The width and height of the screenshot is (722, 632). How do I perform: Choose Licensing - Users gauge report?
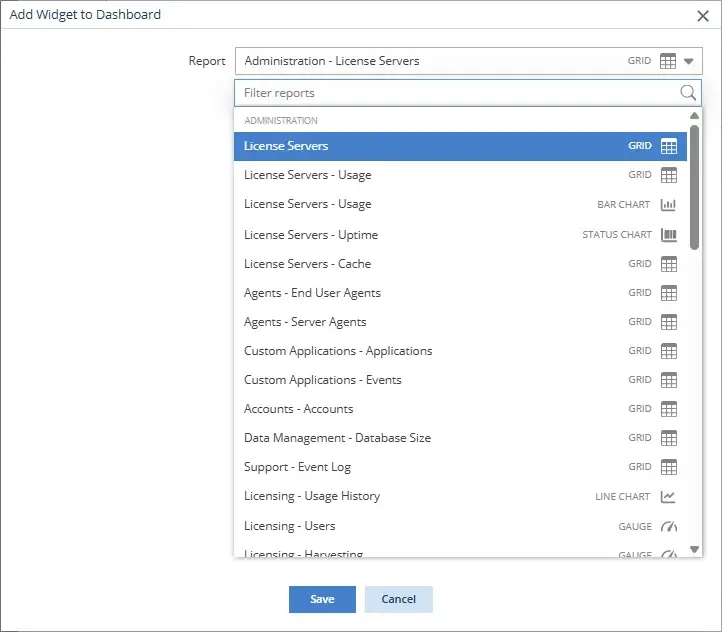pyautogui.click(x=460, y=526)
